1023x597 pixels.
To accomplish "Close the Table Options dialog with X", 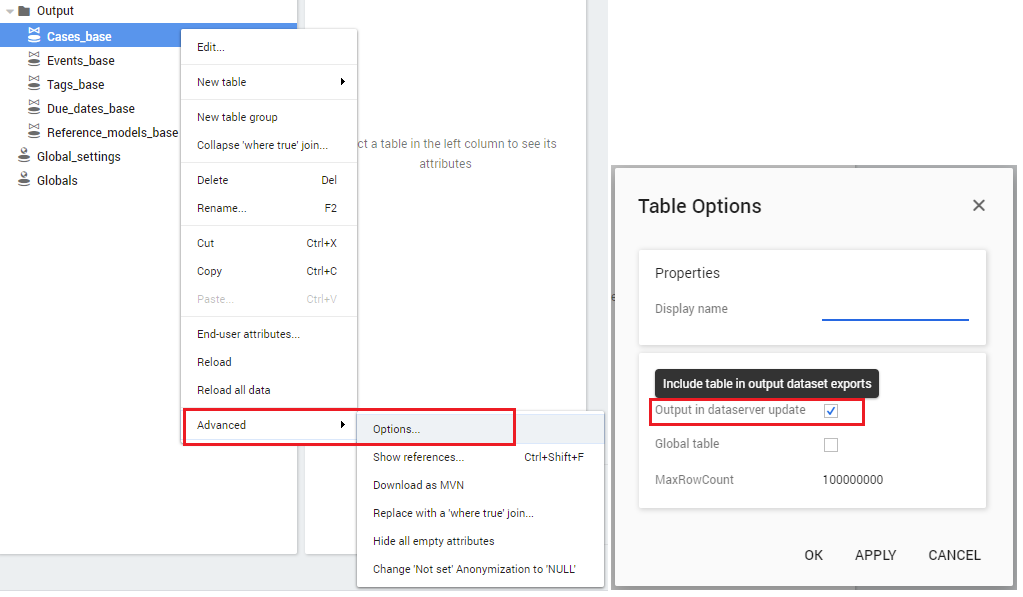I will (979, 205).
